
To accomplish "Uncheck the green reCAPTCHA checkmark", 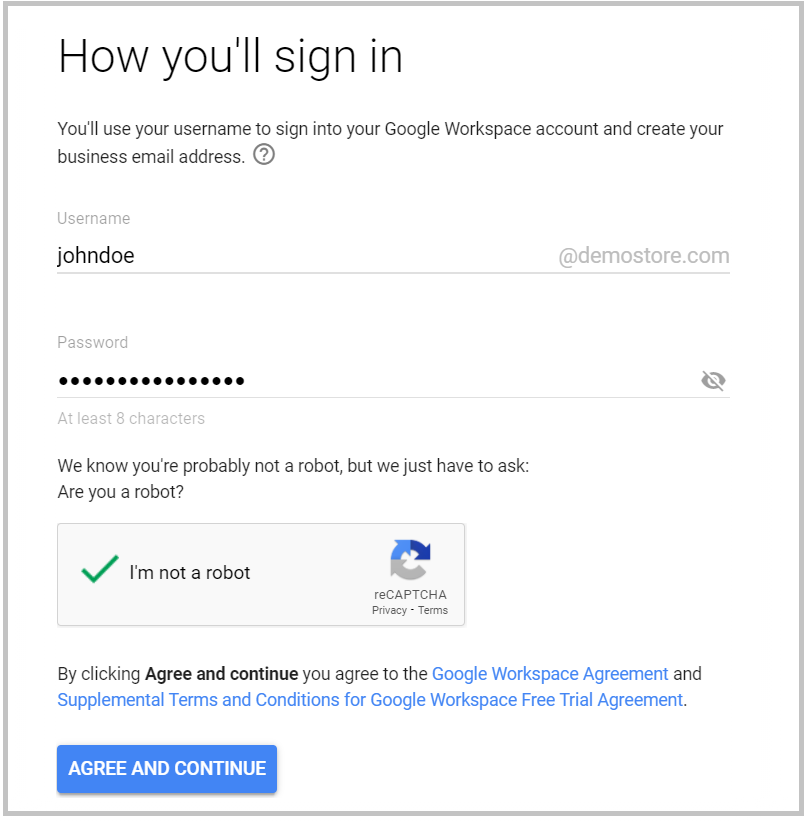I will click(100, 570).
